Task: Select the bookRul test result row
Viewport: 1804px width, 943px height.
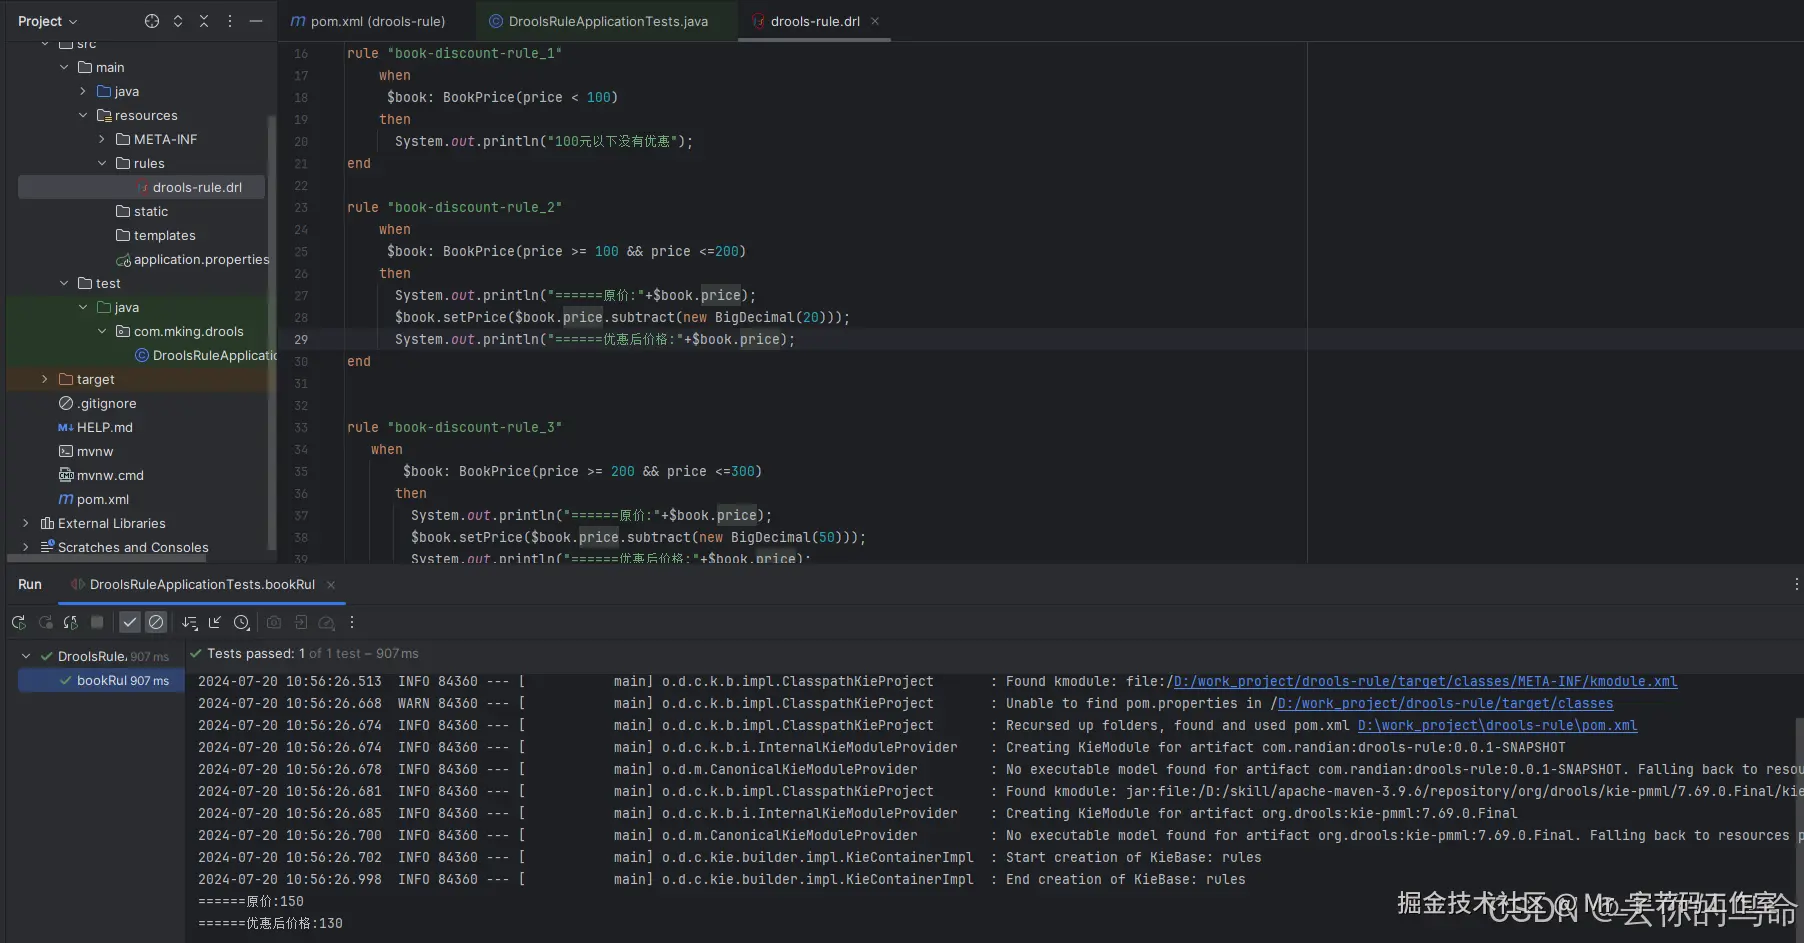Action: (x=101, y=680)
